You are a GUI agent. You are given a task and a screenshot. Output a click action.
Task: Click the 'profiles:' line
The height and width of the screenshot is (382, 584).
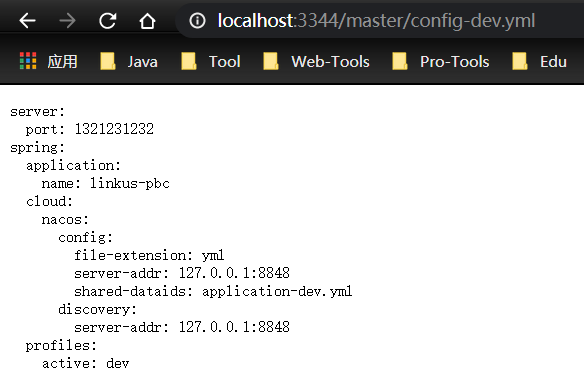point(61,346)
